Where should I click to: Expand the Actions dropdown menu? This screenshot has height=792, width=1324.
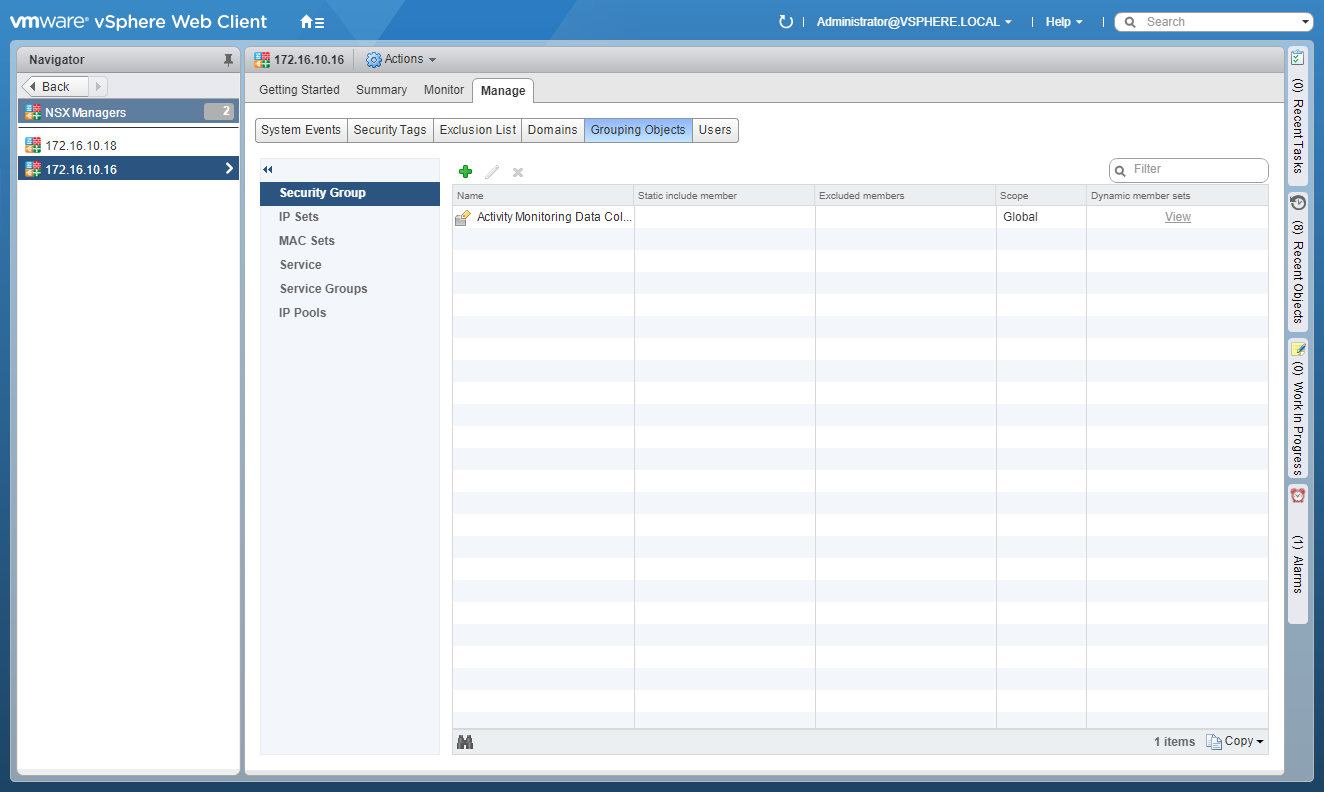point(402,60)
